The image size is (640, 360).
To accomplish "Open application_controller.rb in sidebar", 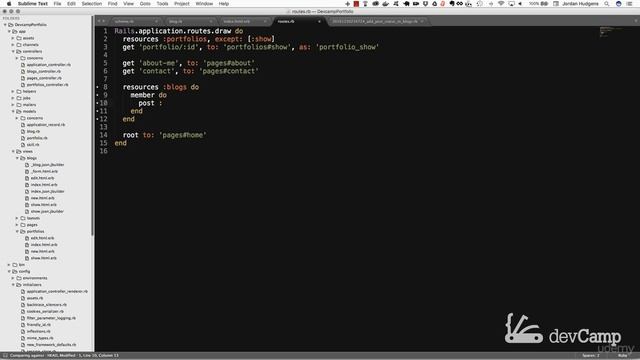I will [49, 64].
